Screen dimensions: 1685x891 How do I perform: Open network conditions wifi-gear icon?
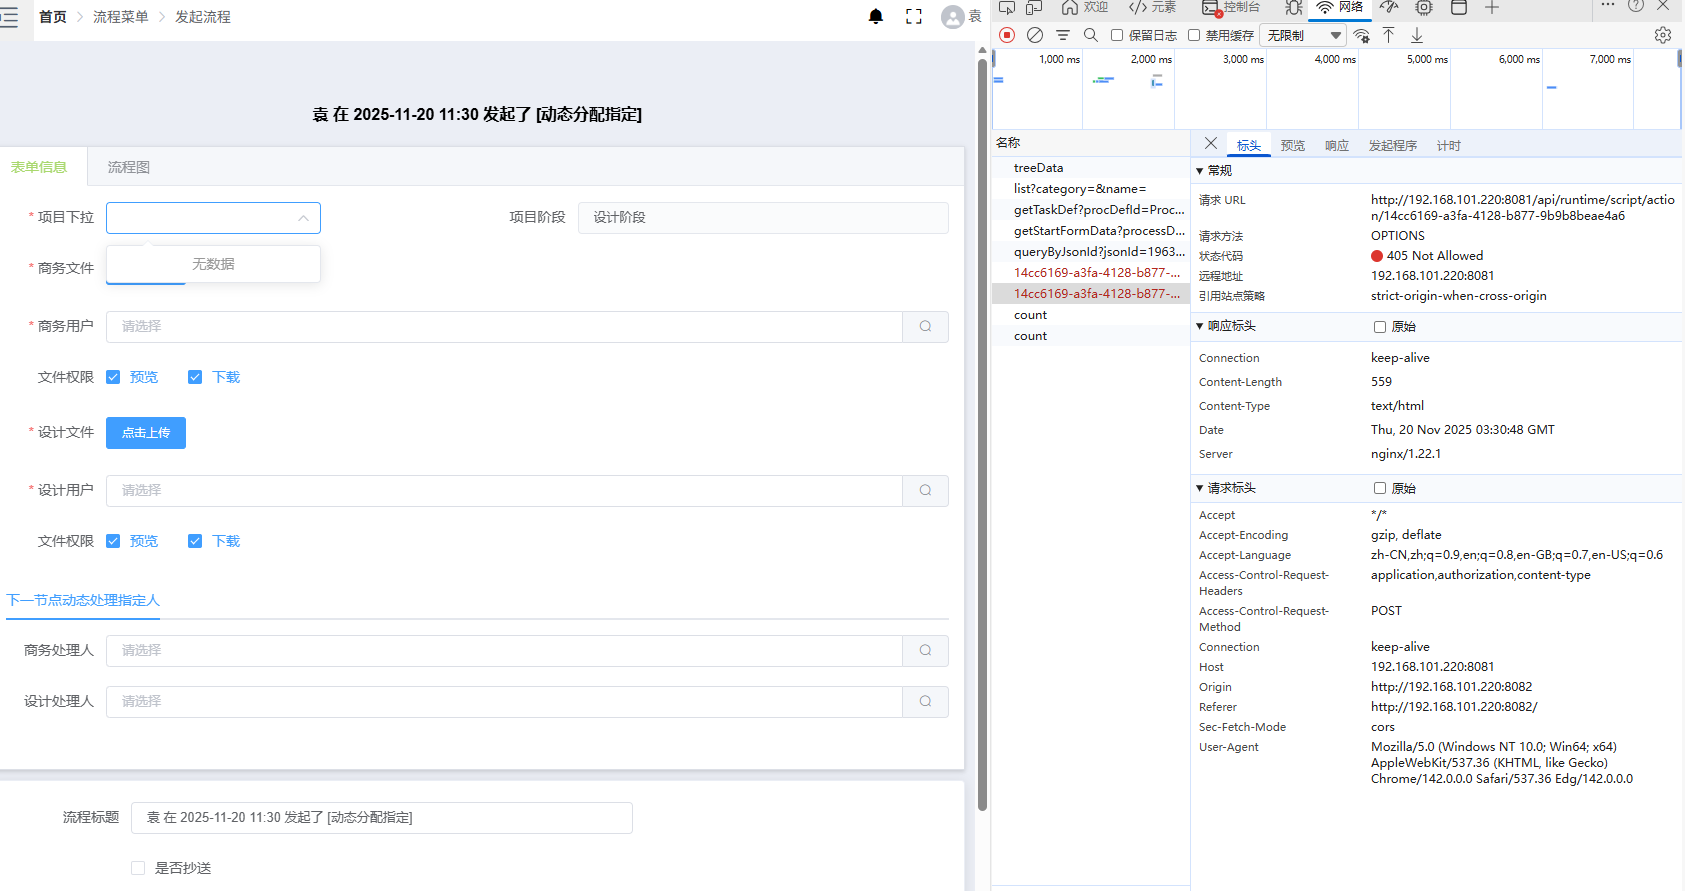1362,35
